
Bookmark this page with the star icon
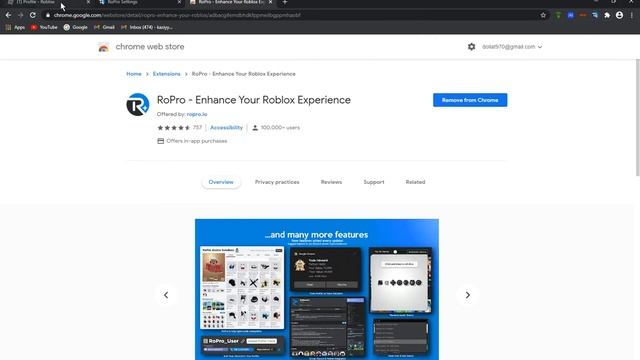click(543, 15)
